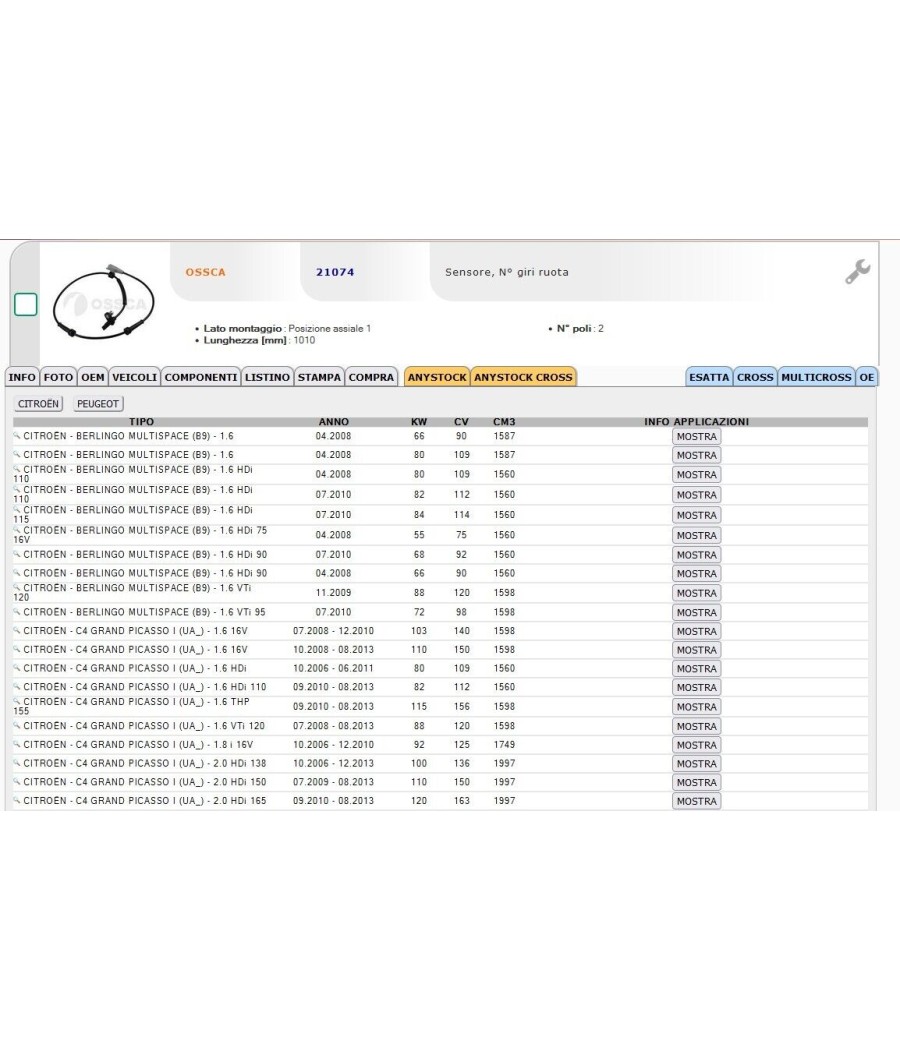Click the INFO APPLICAZIONI column header
Image resolution: width=900 pixels, height=1050 pixels.
coord(696,422)
